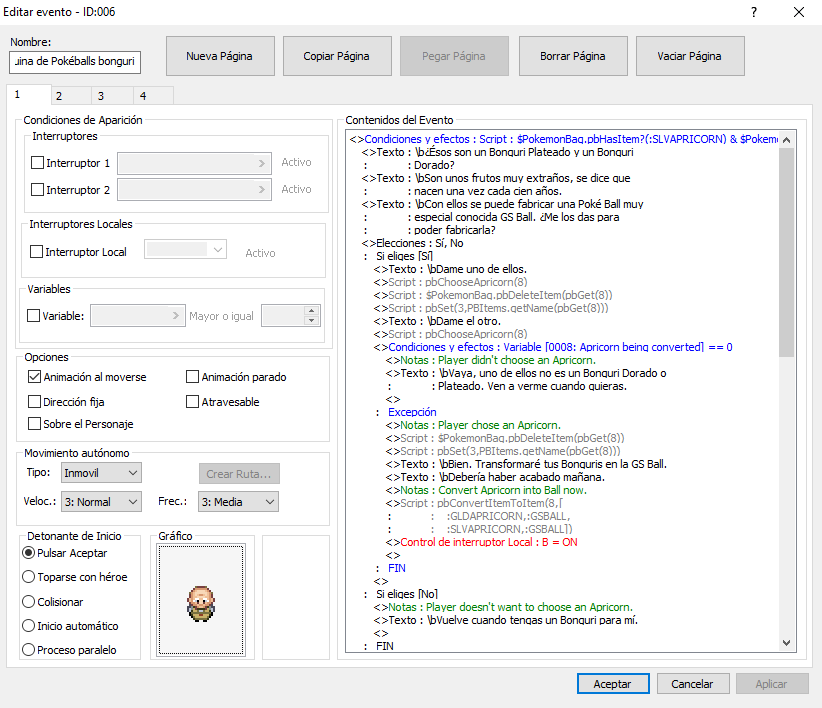
Task: Click scroll down arrow in event contents
Action: 785,643
